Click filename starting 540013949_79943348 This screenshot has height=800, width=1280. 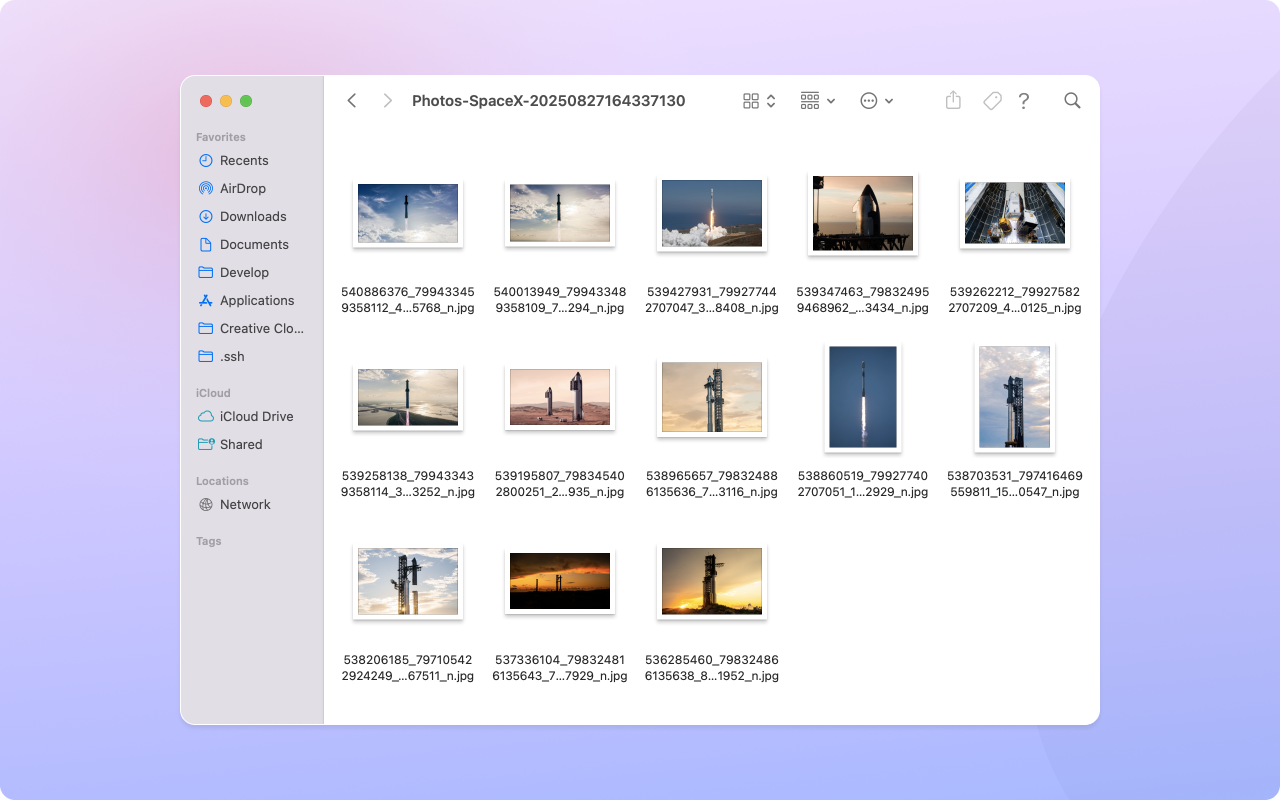click(x=560, y=300)
